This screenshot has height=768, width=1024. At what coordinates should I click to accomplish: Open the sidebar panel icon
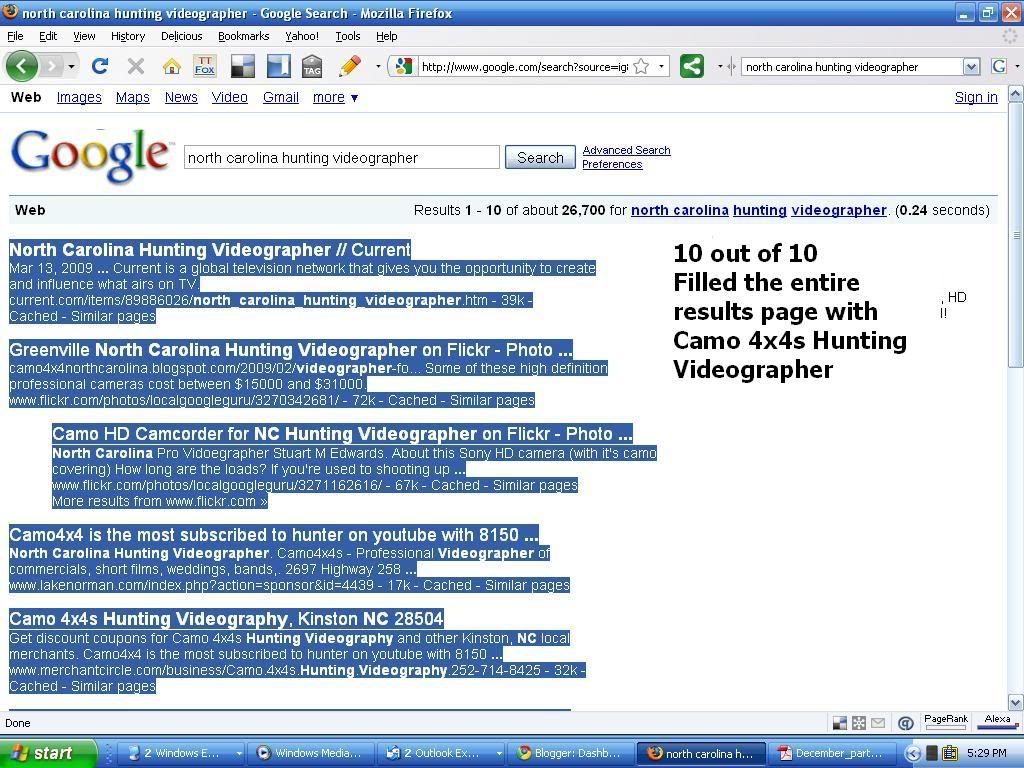[279, 66]
